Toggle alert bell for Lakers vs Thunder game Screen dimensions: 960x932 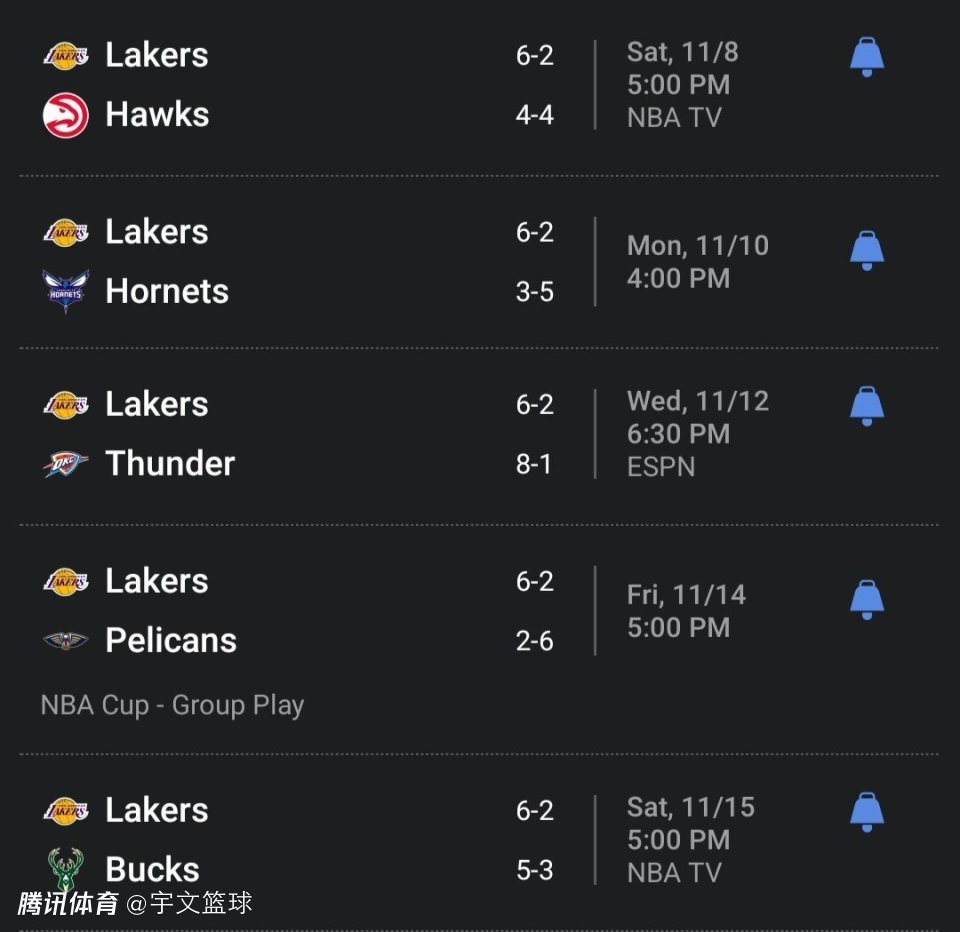867,406
